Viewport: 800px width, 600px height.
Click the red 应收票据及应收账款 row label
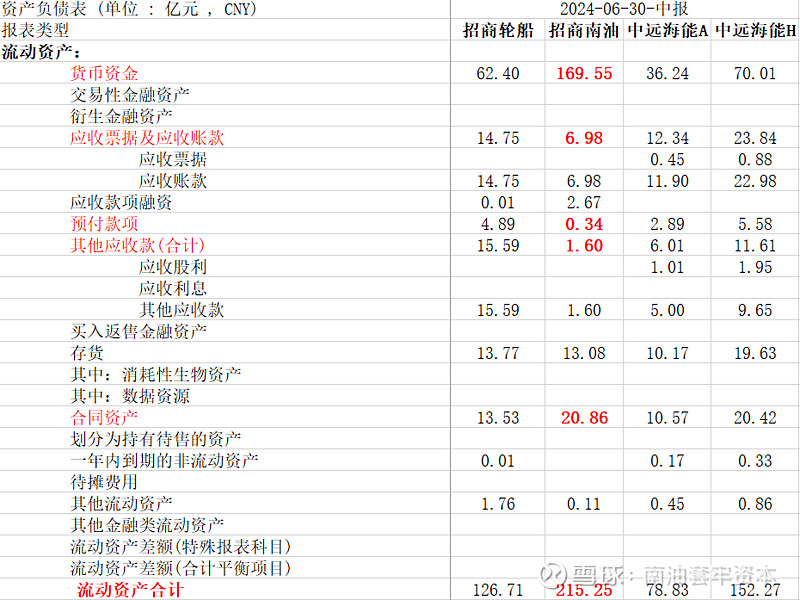coord(147,138)
